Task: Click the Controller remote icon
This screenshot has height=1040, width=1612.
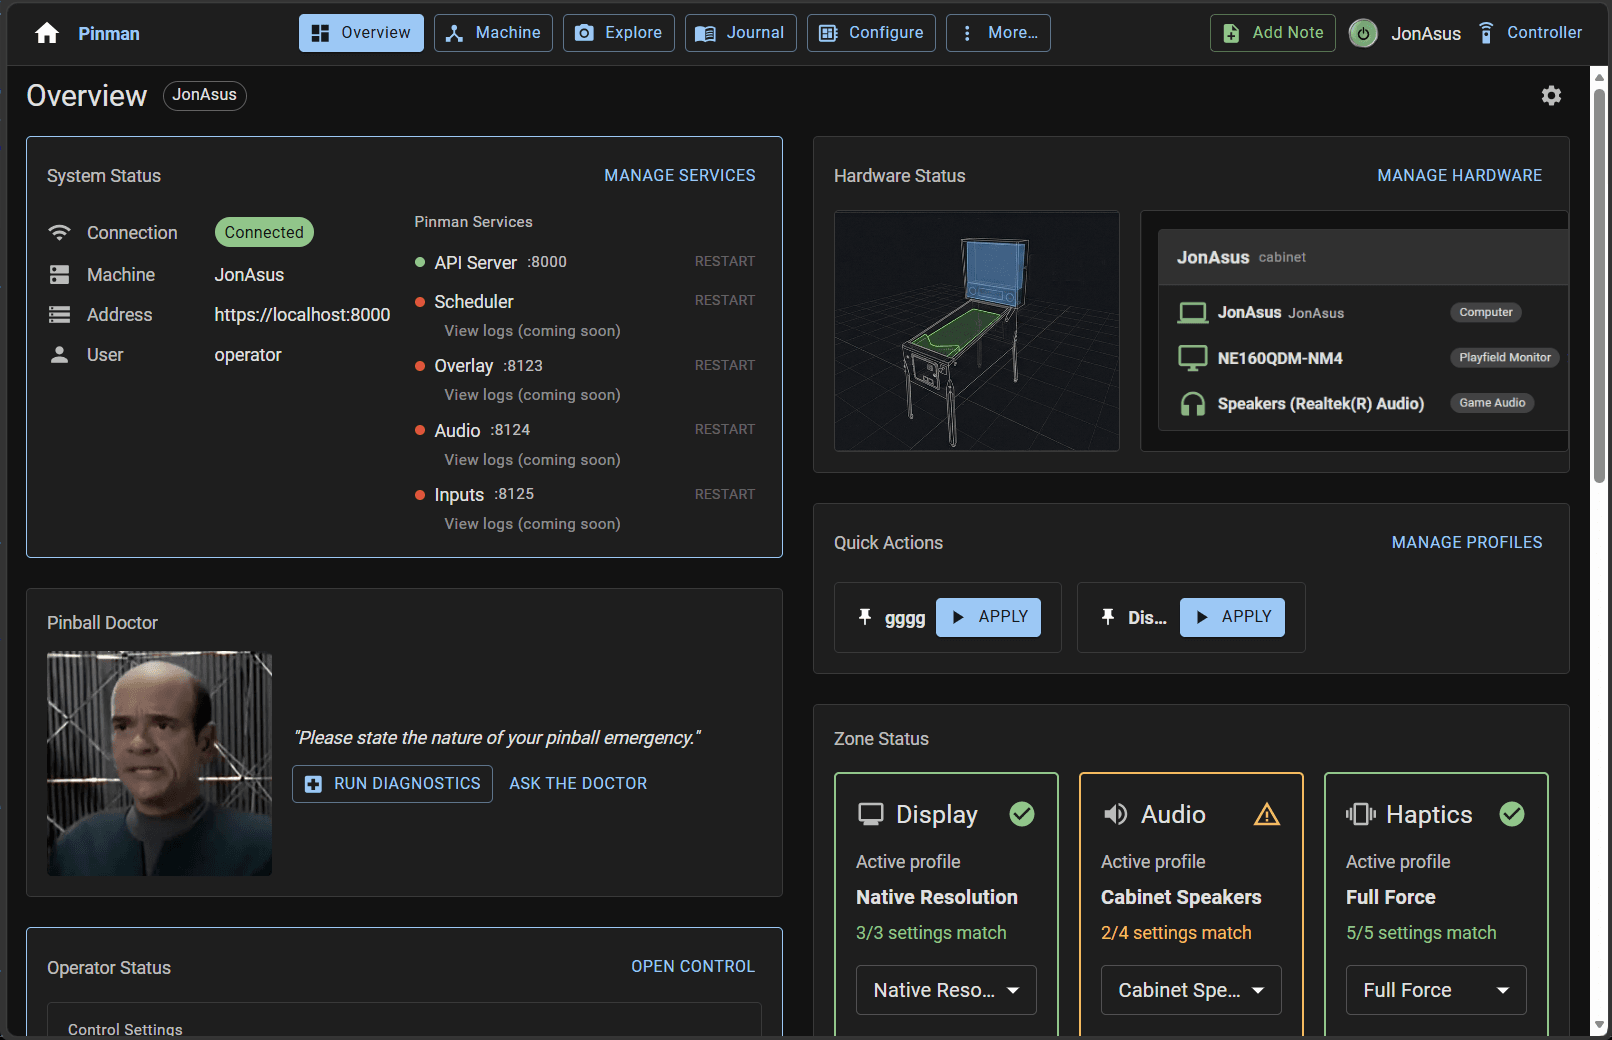Action: click(1486, 33)
